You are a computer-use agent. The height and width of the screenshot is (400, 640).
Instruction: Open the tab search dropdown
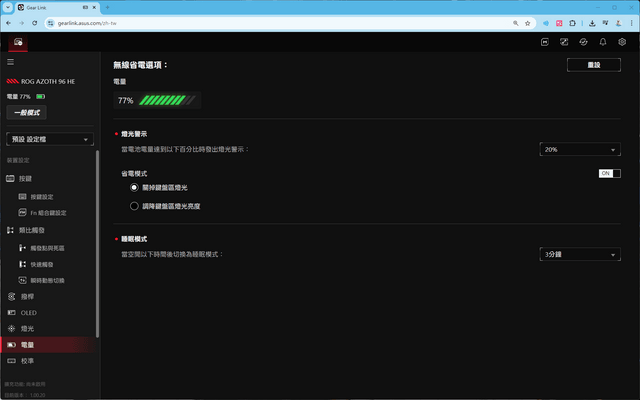7,7
